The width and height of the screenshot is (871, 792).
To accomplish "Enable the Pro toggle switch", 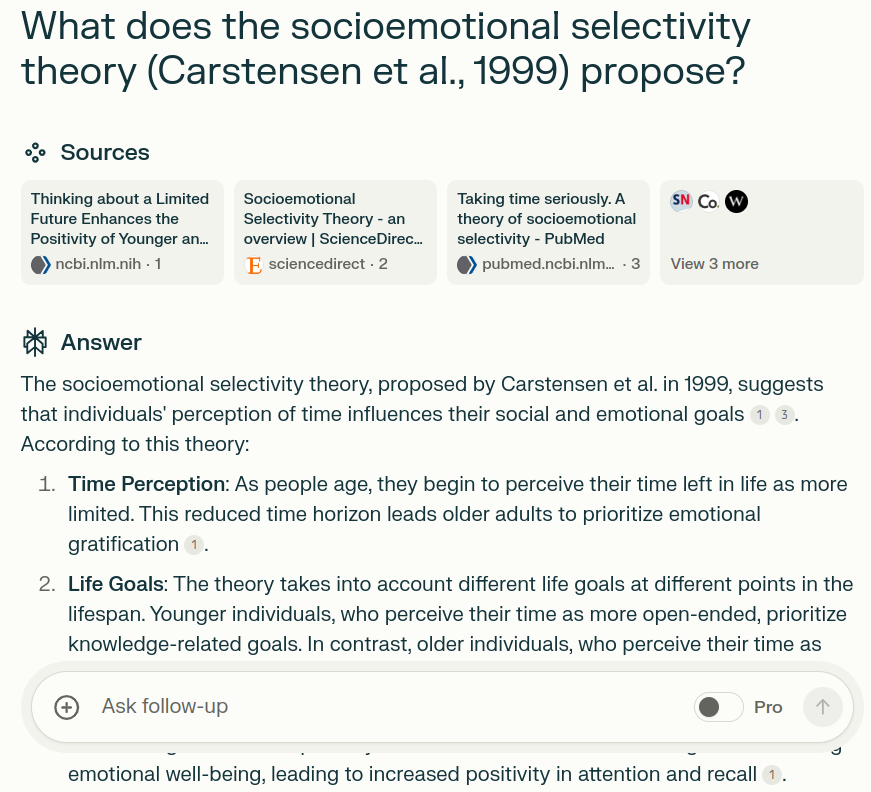I will click(718, 707).
